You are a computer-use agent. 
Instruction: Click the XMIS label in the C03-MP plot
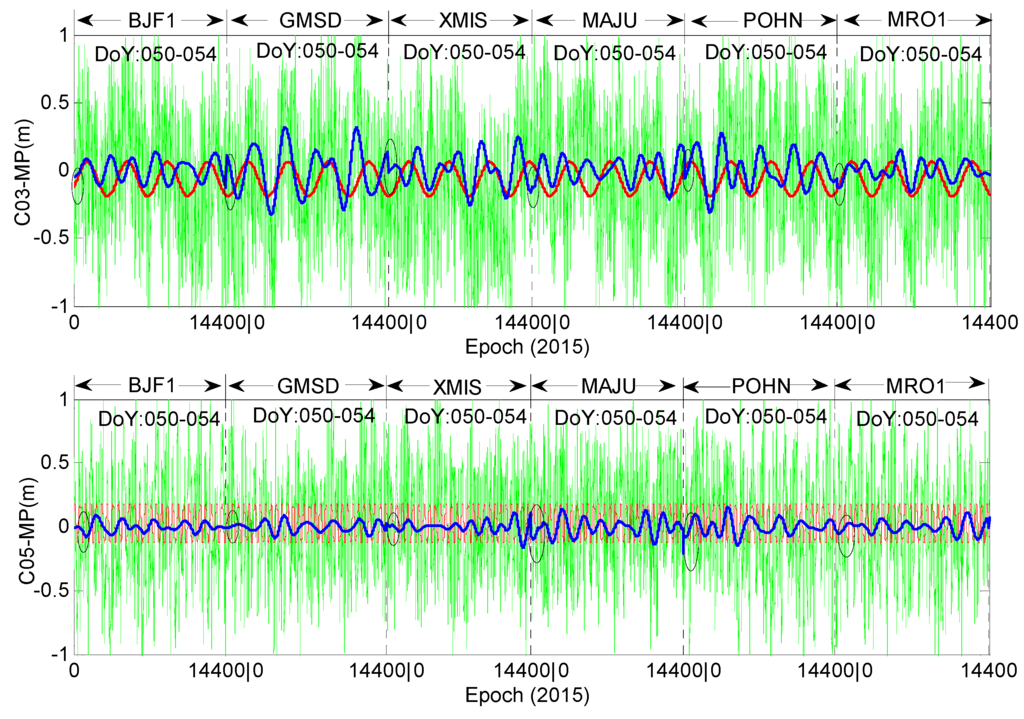tap(461, 19)
